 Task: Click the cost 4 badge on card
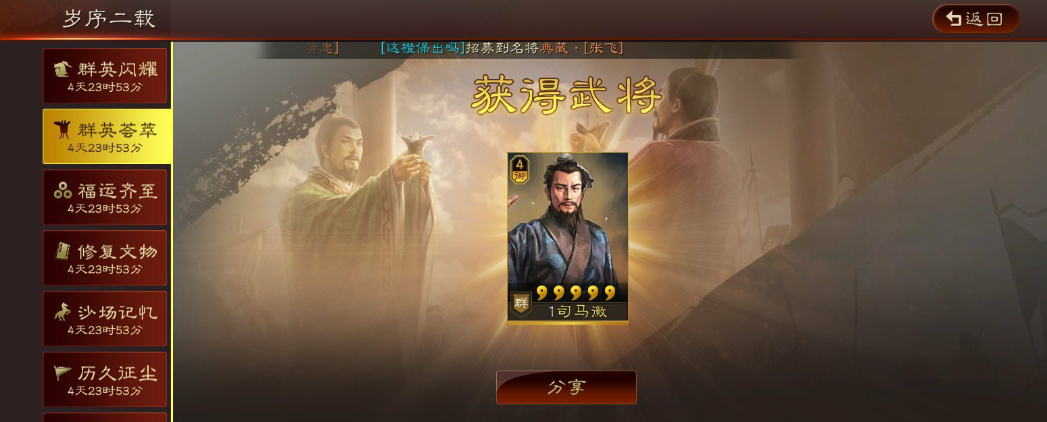519,170
